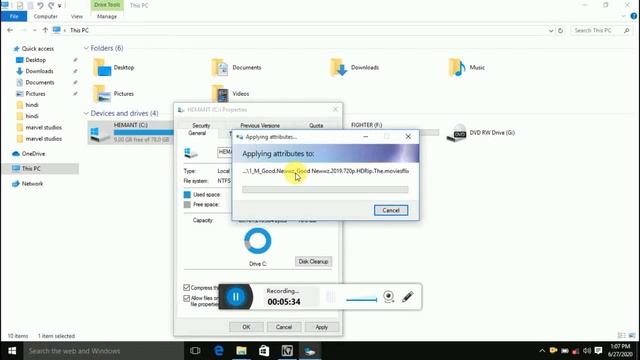
Task: Click OK in the HEMANT (C:) Properties dialog
Action: (246, 327)
